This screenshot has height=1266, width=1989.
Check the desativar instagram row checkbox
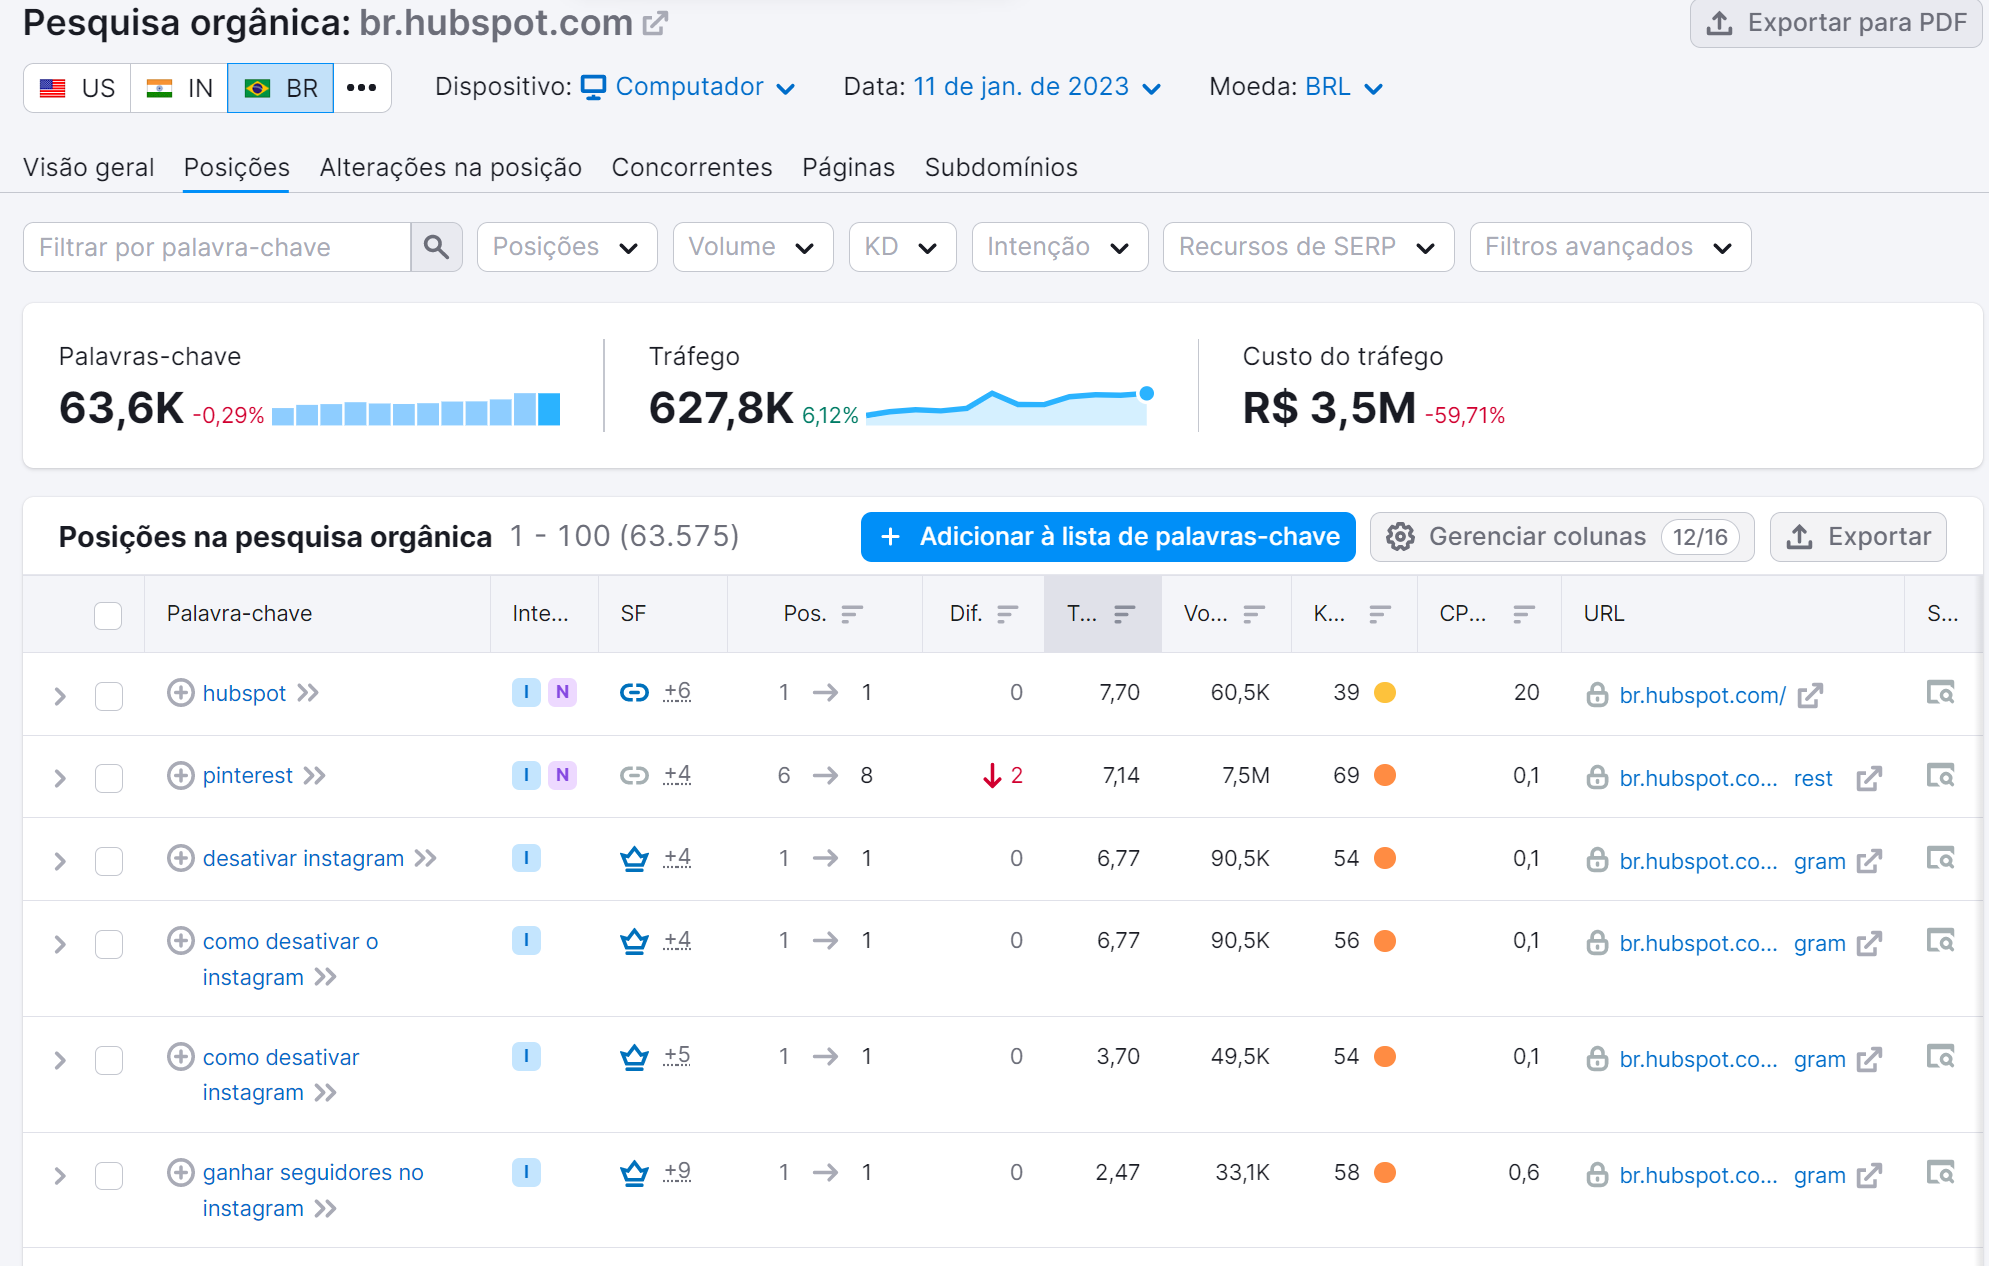click(108, 861)
